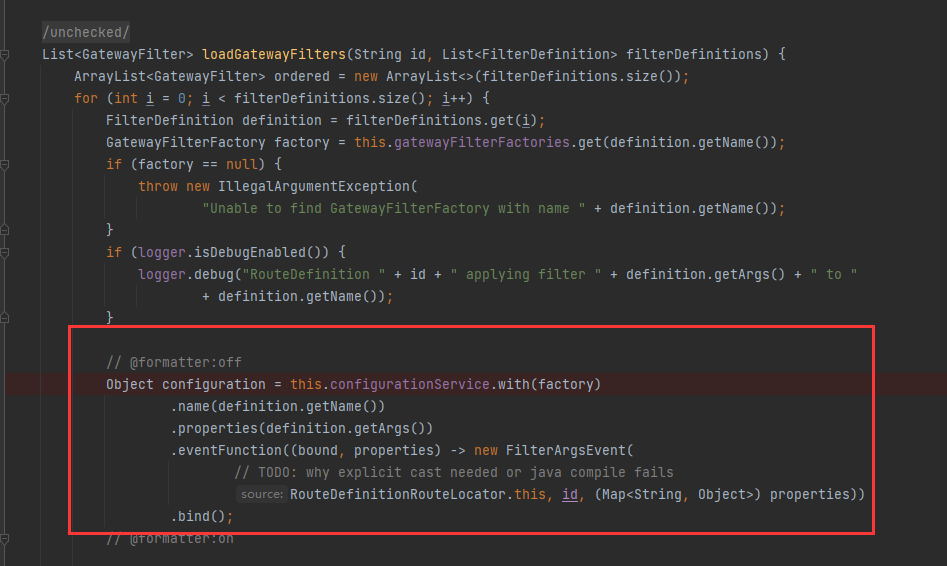Viewport: 947px width, 566px height.
Task: Click .eventFunction chained call
Action: coord(226,451)
